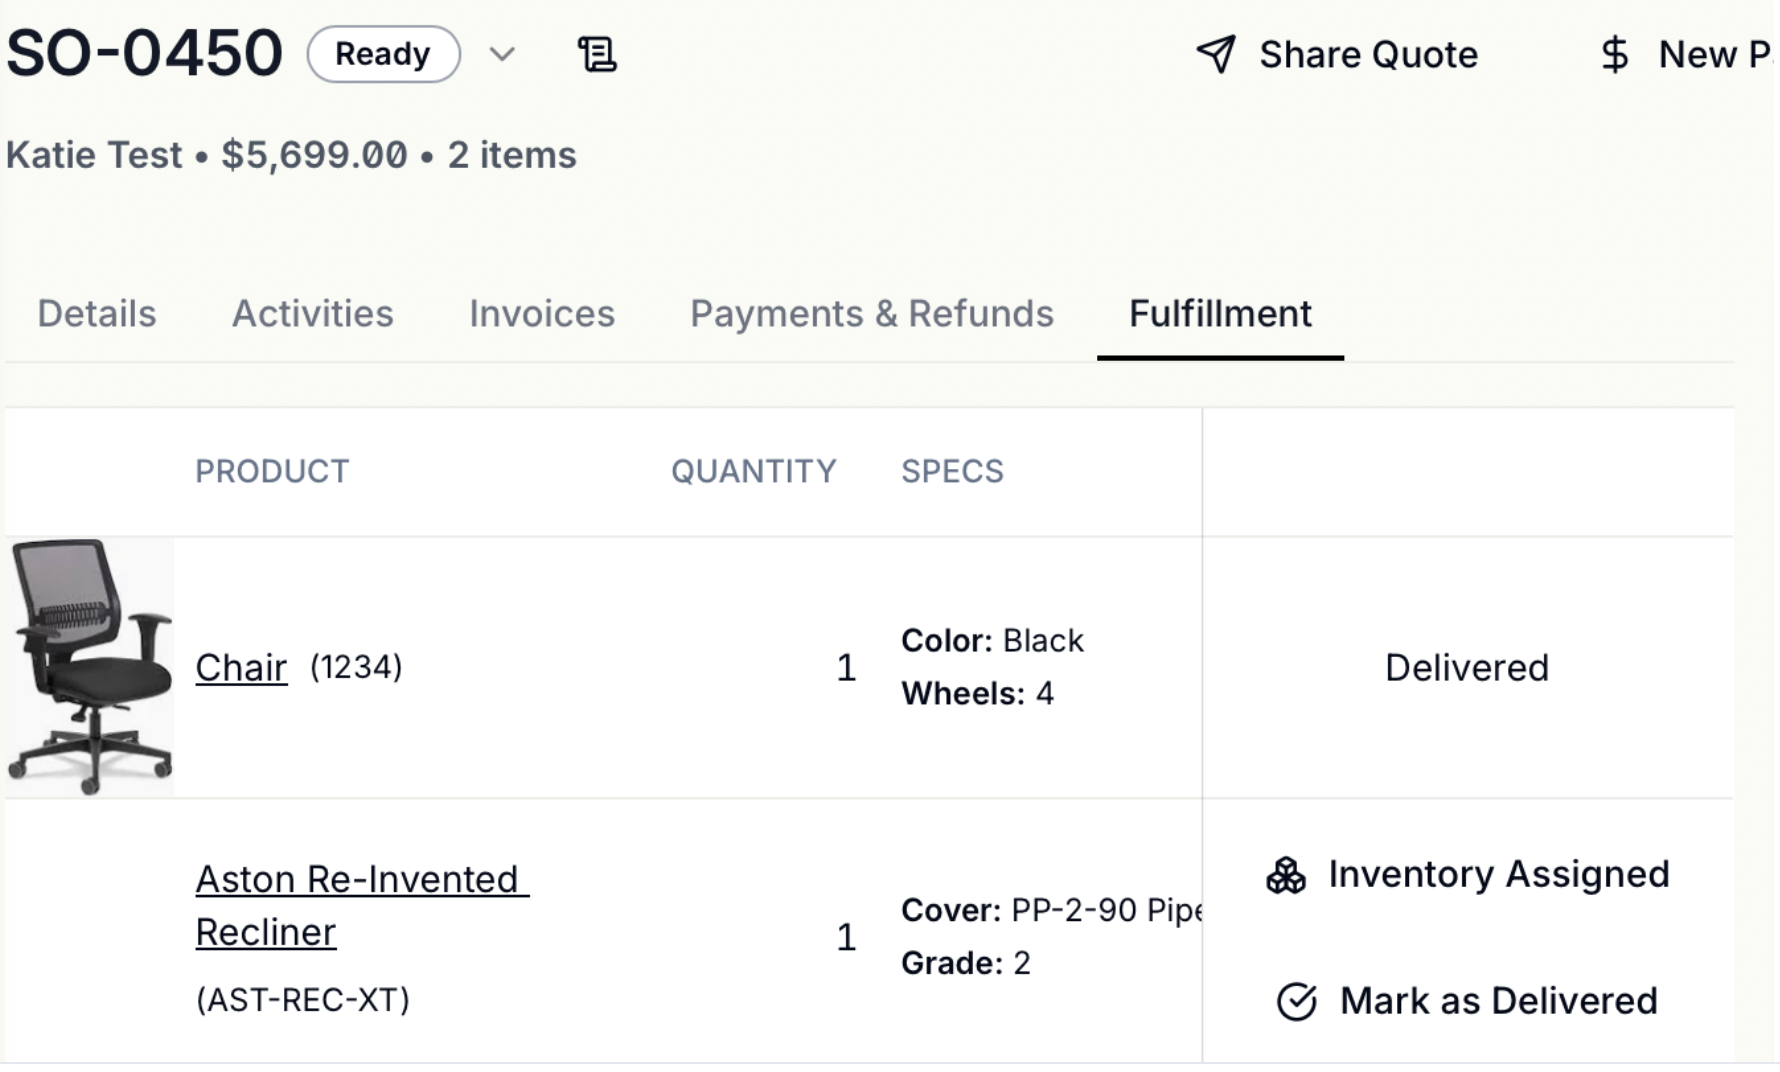Switch to the Details tab
This screenshot has width=1780, height=1072.
97,314
